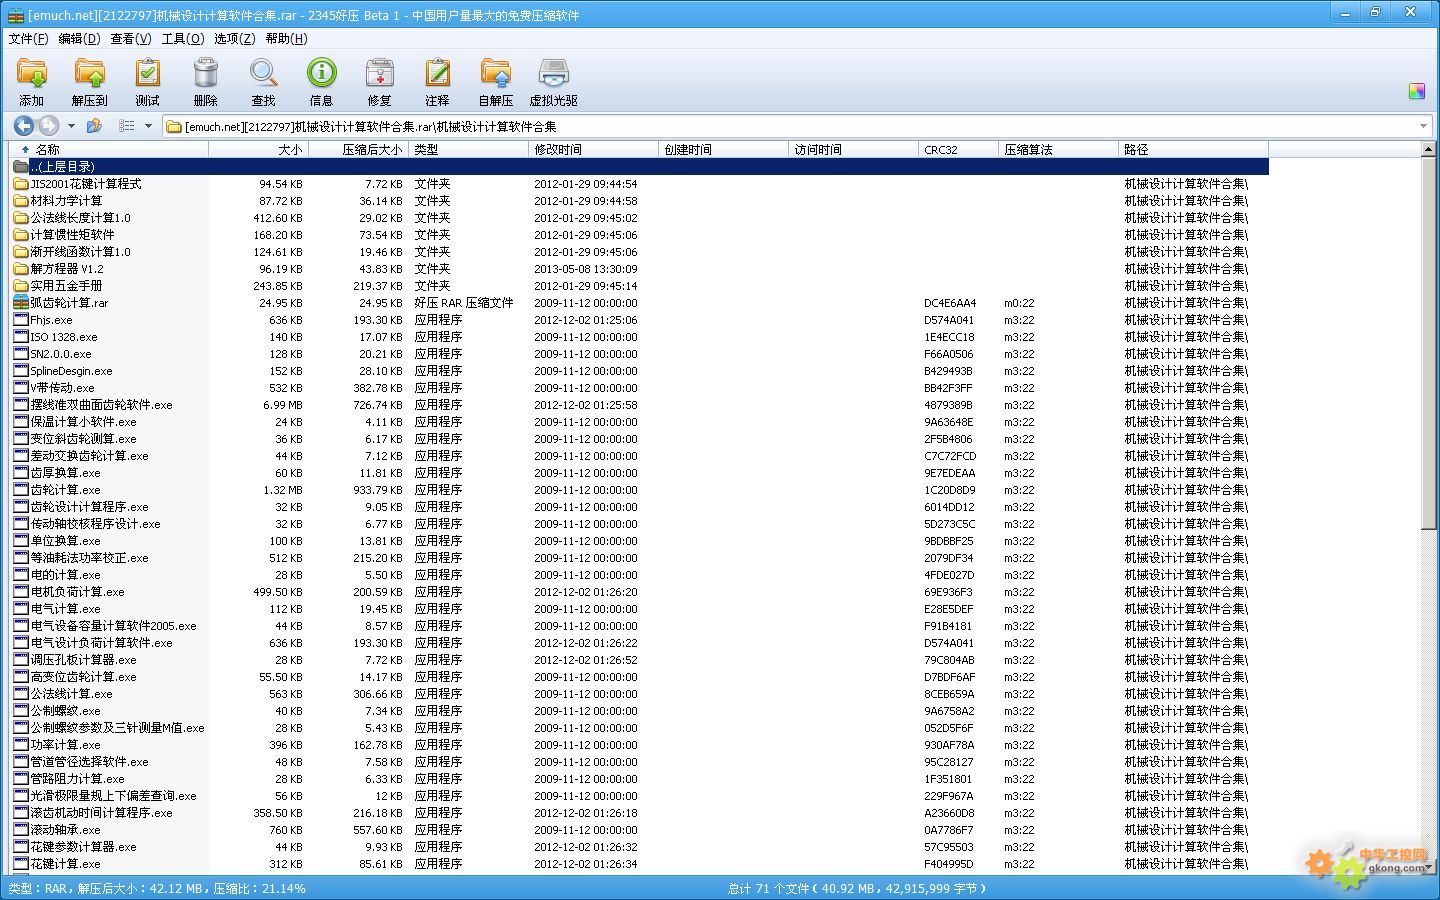
Task: Sort by the CRC32 column header
Action: coord(958,149)
